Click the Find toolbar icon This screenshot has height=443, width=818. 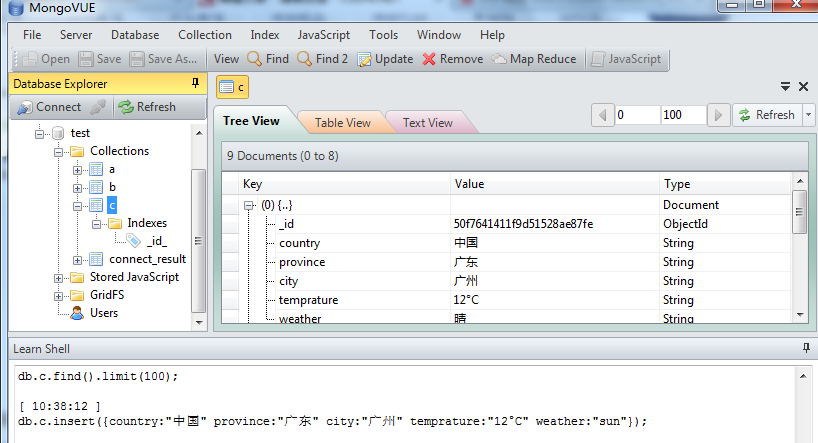(x=256, y=59)
